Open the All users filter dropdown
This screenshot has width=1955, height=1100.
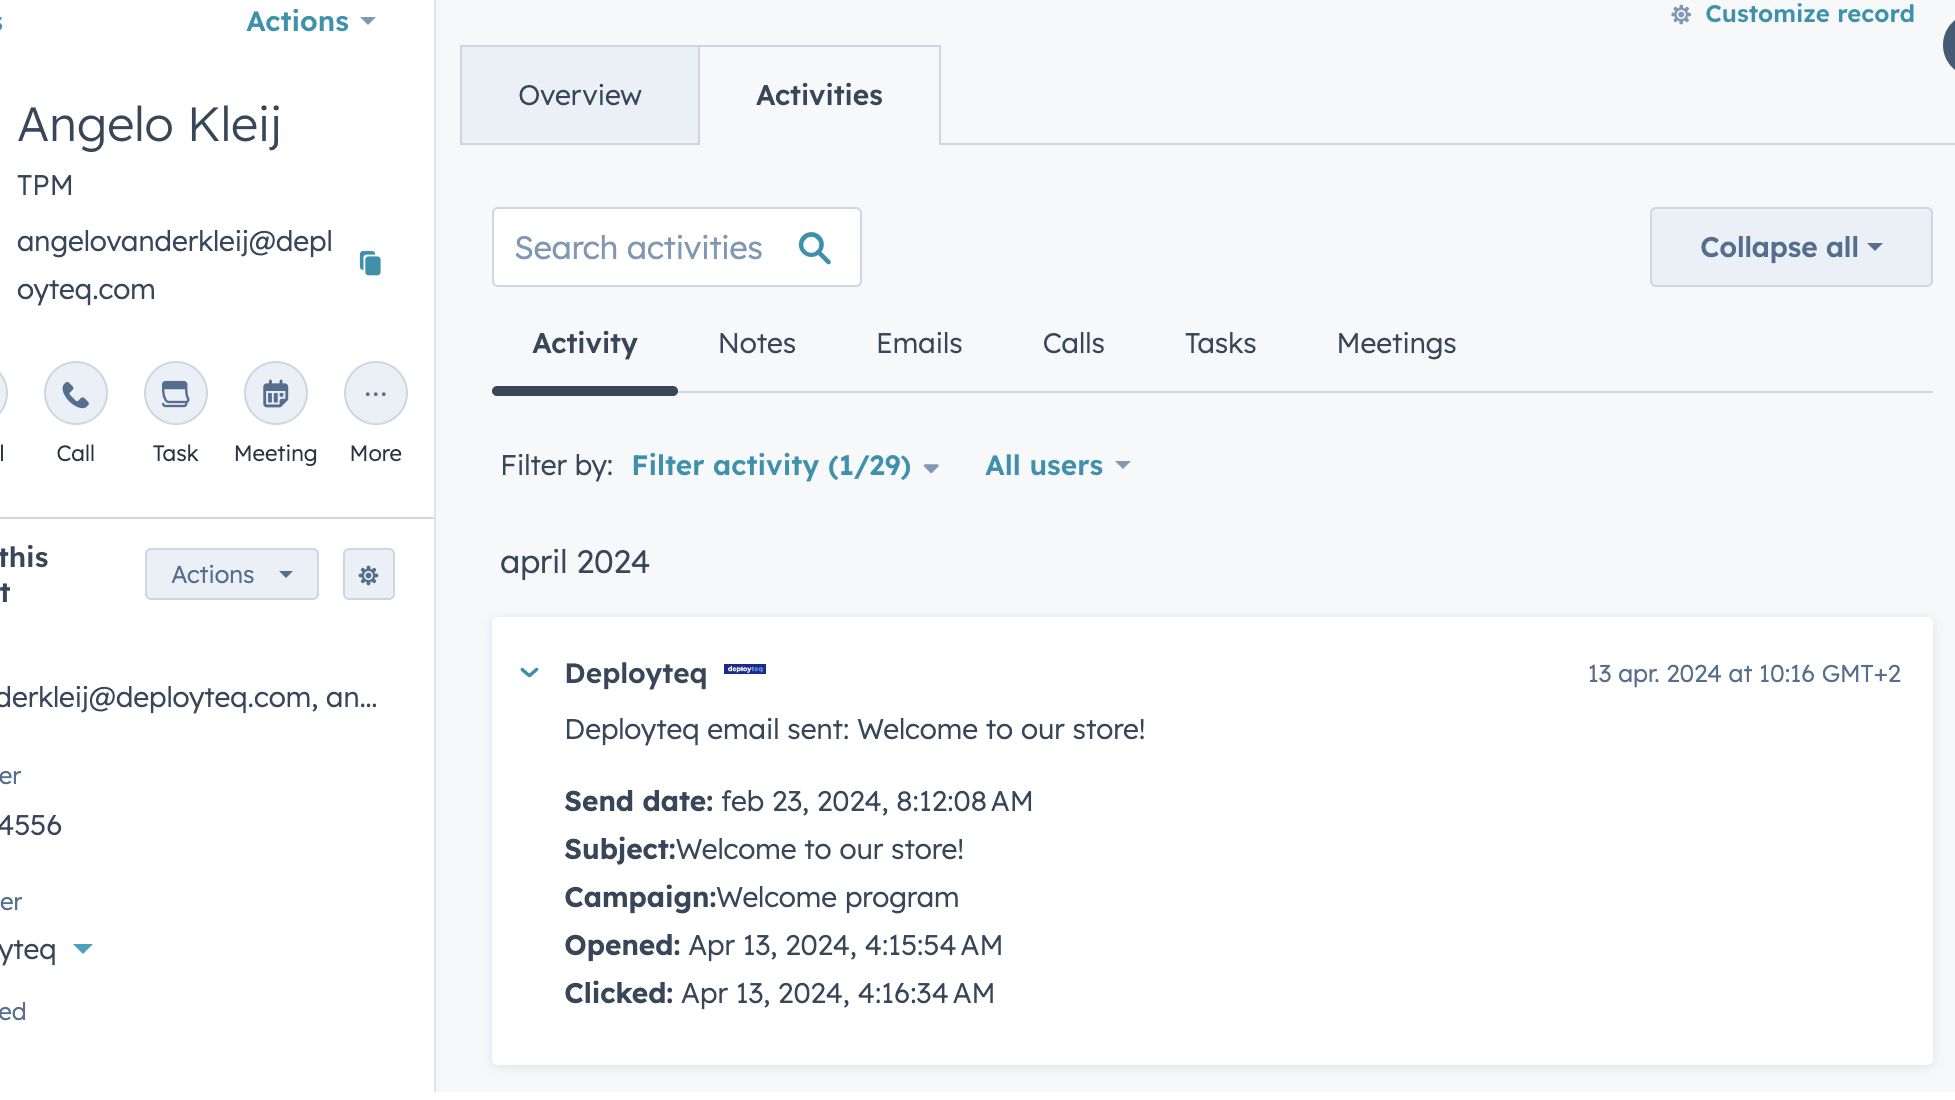tap(1057, 466)
